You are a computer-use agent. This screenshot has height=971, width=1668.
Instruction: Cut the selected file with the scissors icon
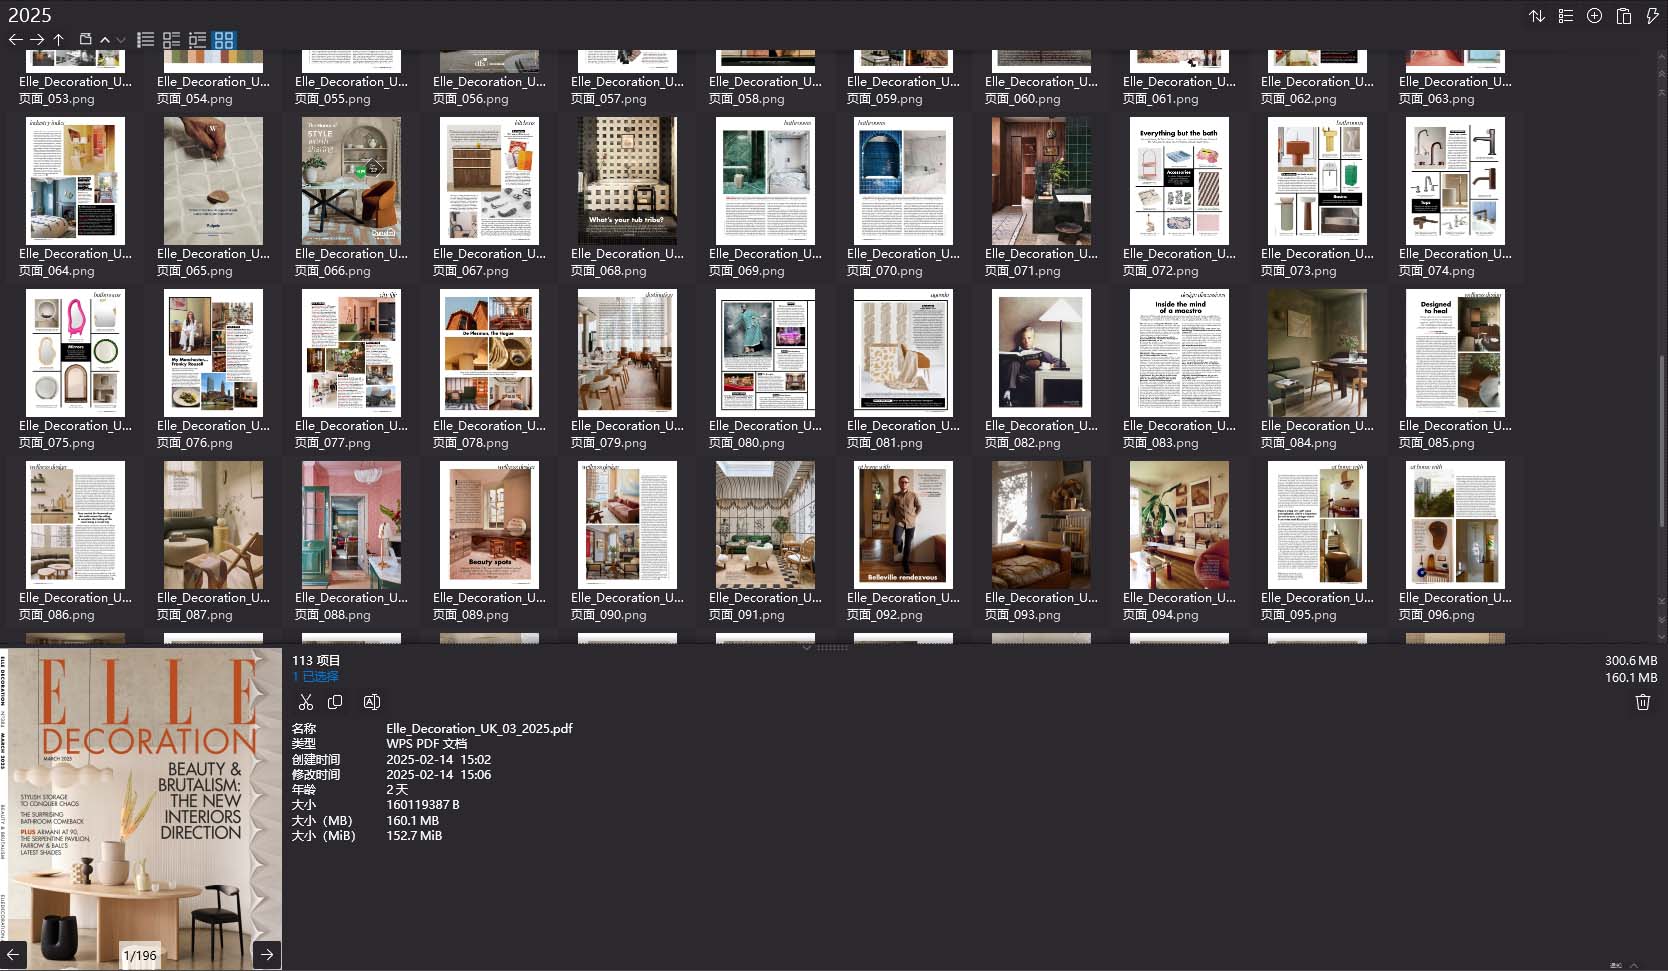tap(306, 702)
